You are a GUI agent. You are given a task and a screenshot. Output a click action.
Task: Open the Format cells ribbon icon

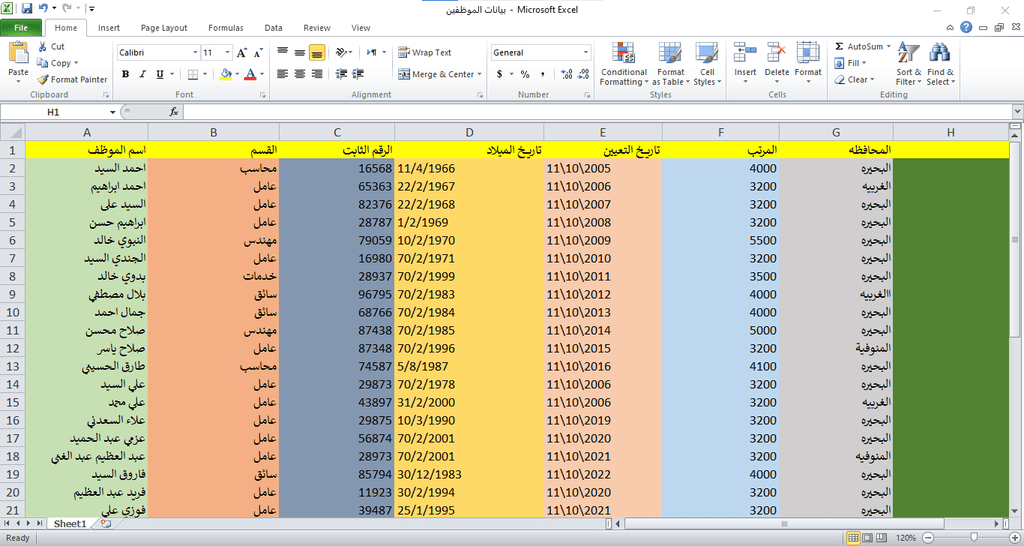coord(808,53)
